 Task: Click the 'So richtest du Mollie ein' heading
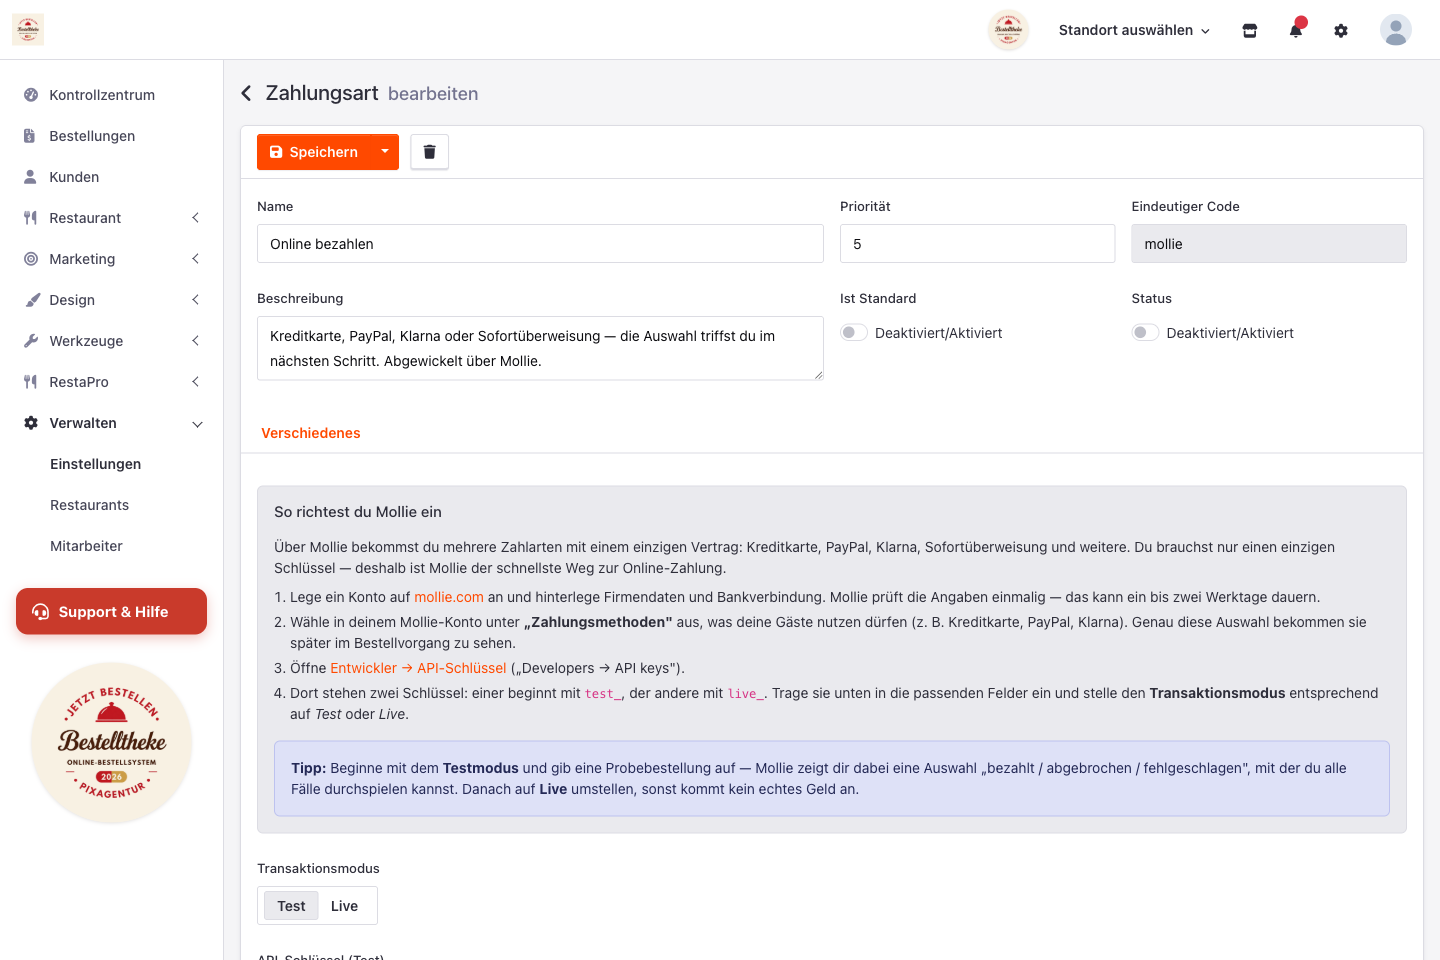[x=358, y=512]
